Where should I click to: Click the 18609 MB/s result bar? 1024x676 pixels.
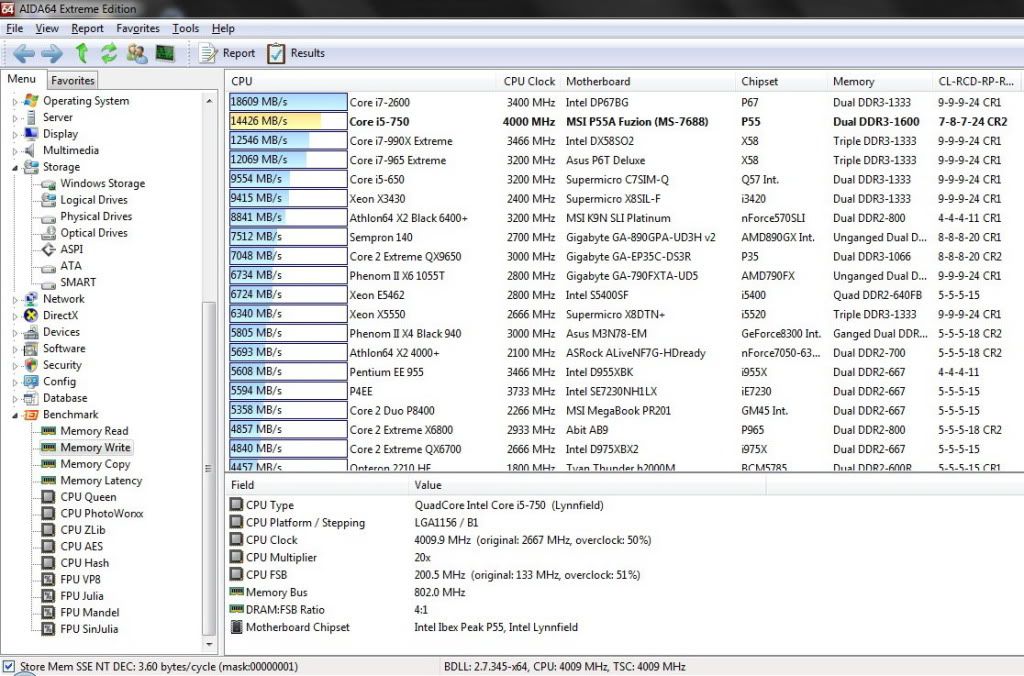(x=288, y=102)
